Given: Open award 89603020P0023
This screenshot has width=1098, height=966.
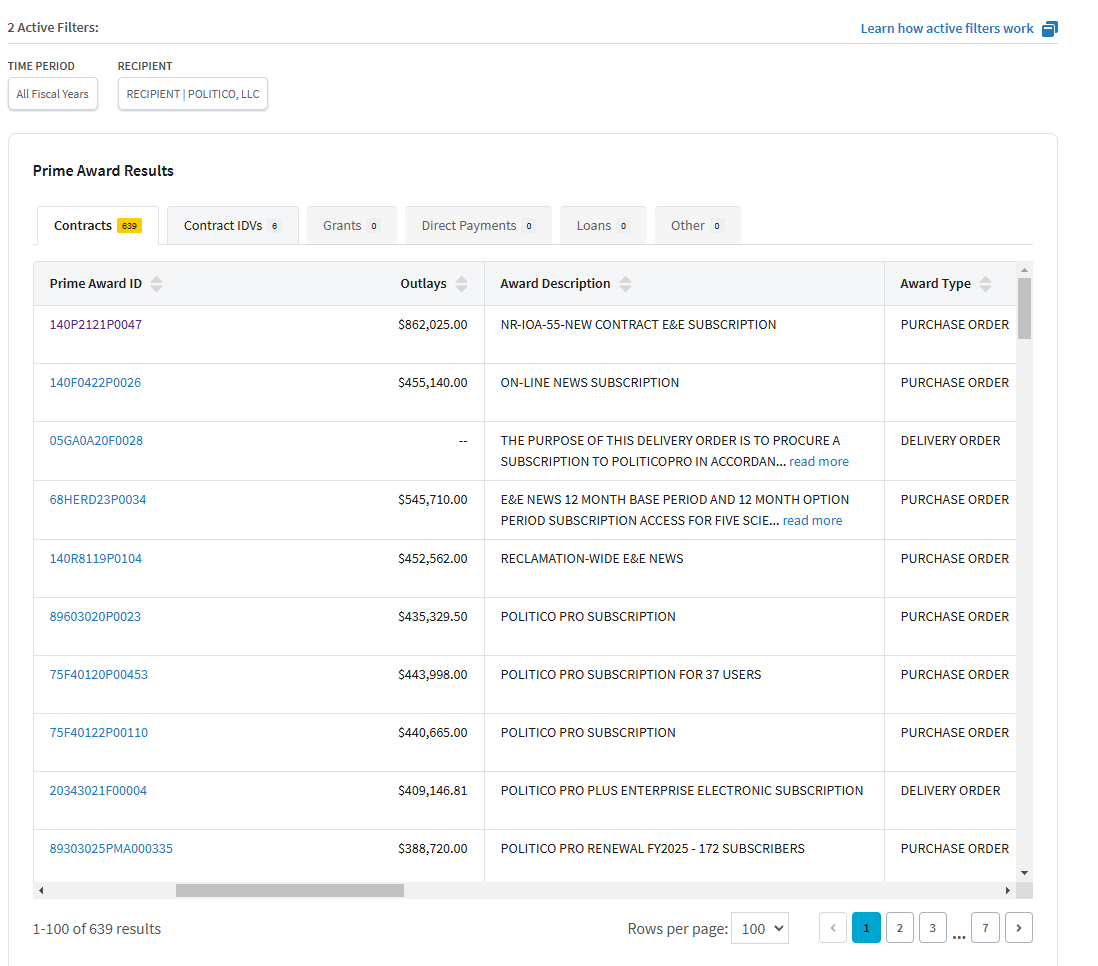Looking at the screenshot, I should [x=95, y=616].
